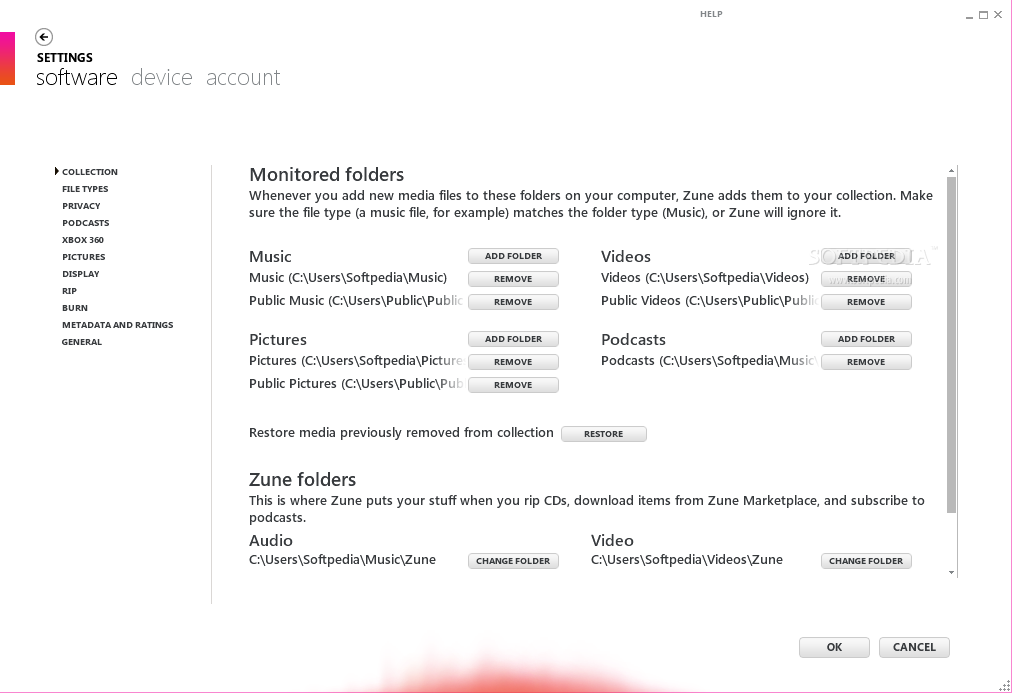
Task: Minimize the Zune window
Action: (969, 16)
